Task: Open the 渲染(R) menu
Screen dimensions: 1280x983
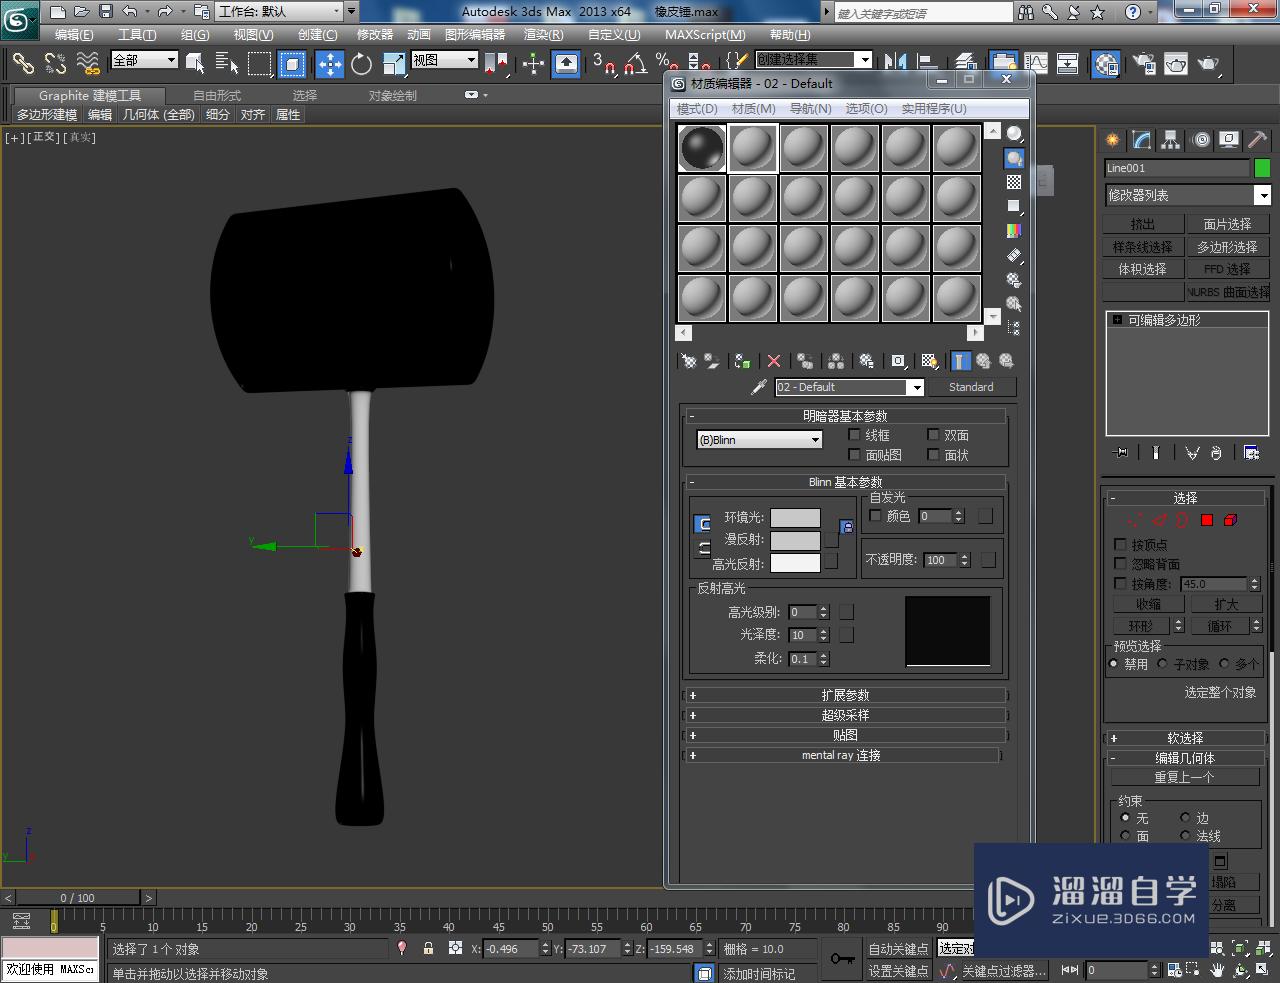Action: [x=543, y=34]
